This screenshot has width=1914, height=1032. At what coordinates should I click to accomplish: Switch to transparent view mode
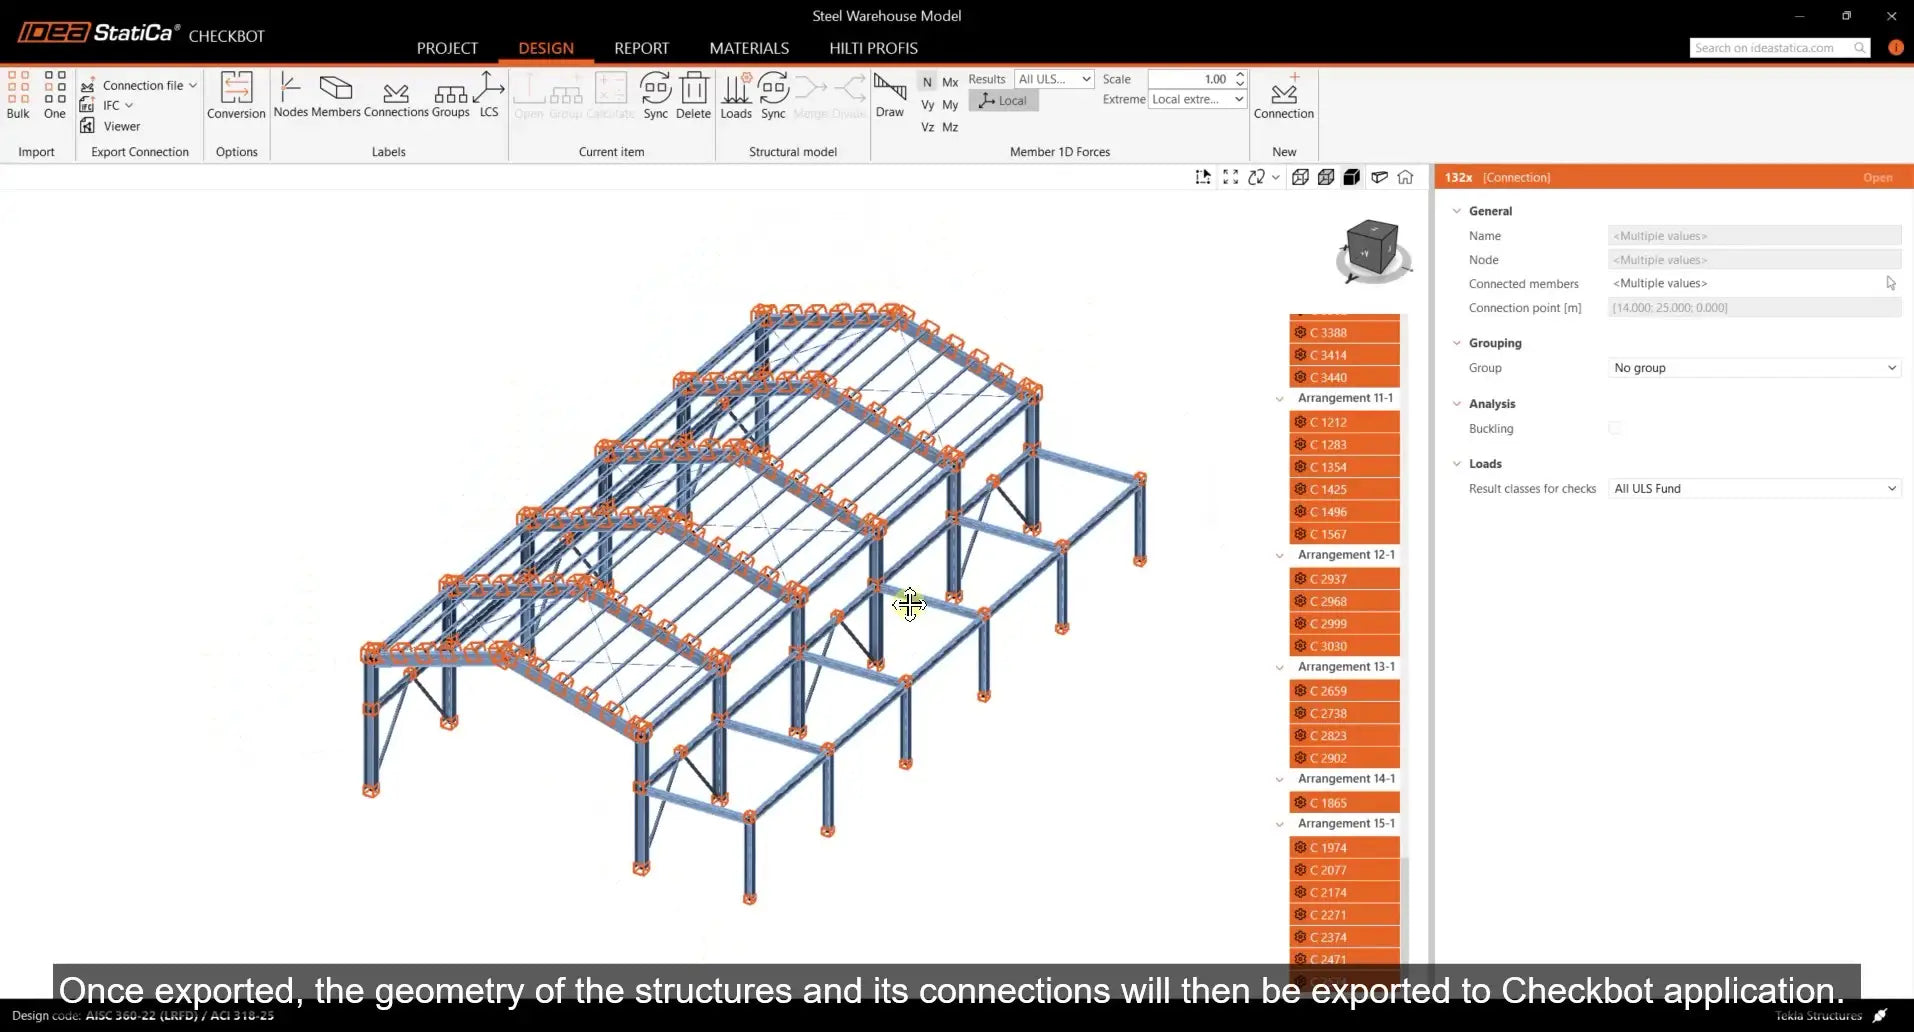[x=1326, y=177]
